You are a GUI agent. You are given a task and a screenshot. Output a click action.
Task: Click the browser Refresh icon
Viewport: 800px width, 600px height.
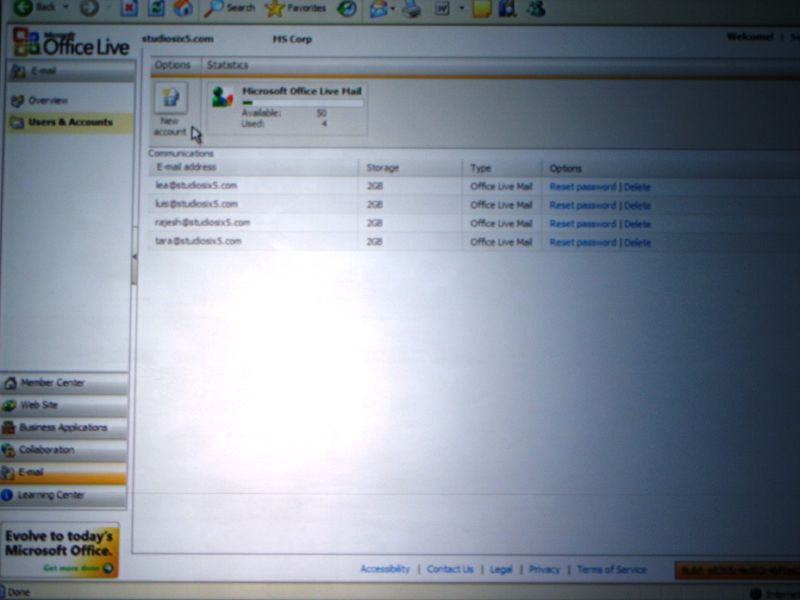tap(156, 8)
